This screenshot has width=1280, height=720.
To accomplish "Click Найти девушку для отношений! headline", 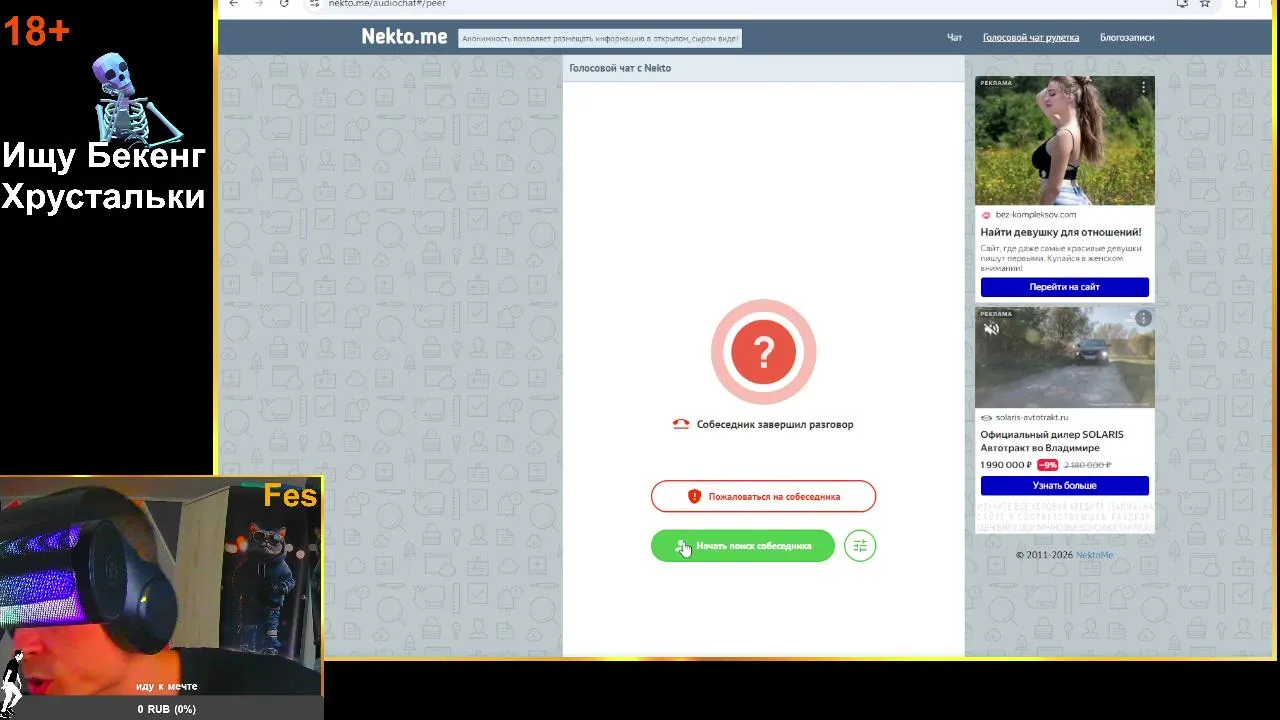I will pyautogui.click(x=1060, y=232).
